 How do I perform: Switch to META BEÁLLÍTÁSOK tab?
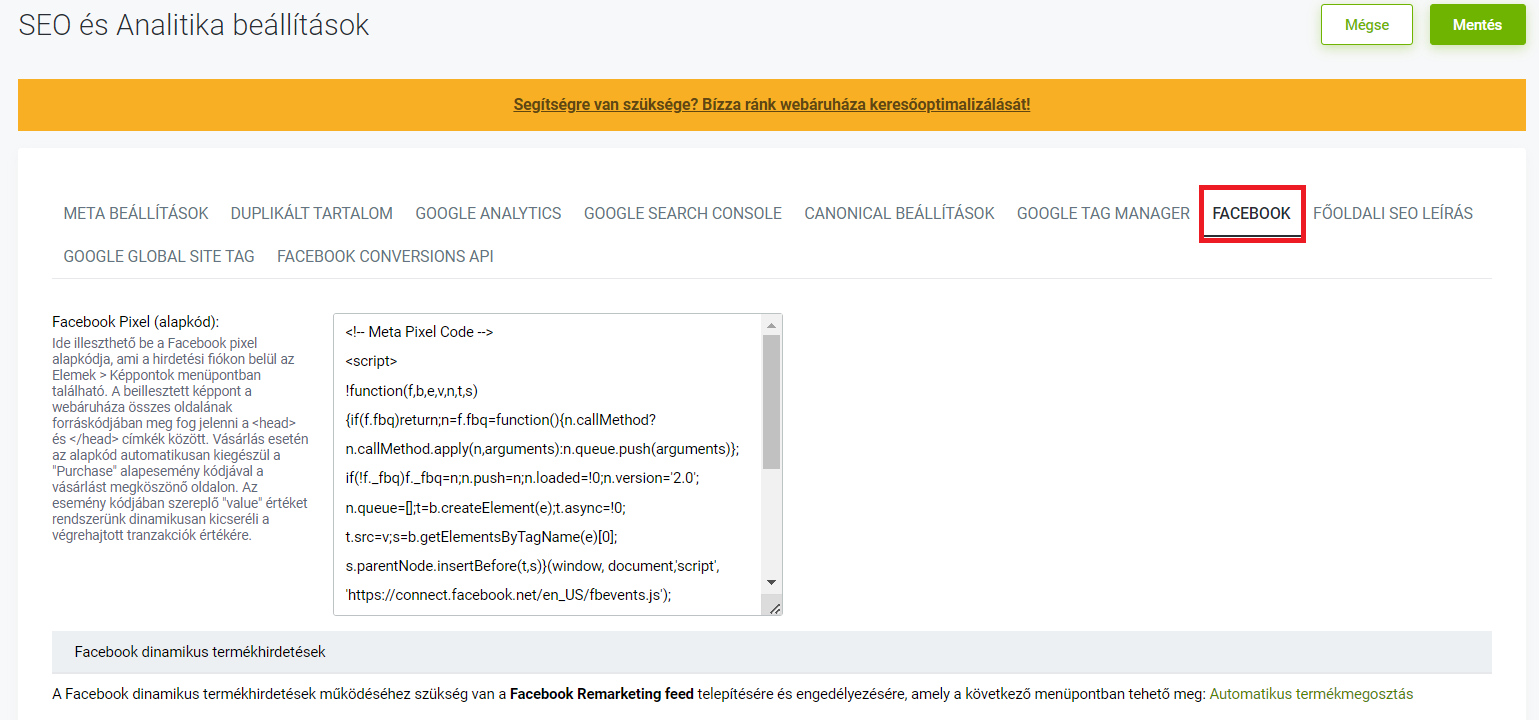pos(136,213)
